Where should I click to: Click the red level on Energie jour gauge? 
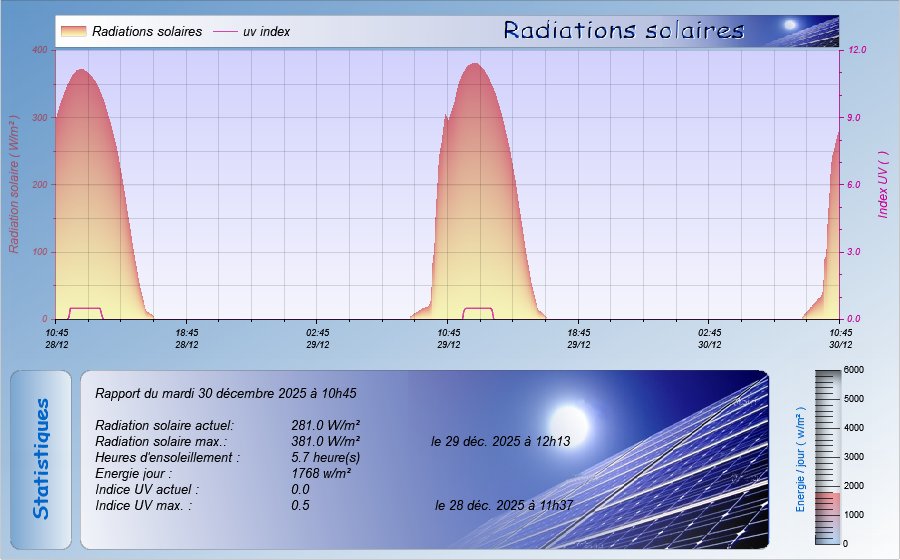tap(829, 505)
